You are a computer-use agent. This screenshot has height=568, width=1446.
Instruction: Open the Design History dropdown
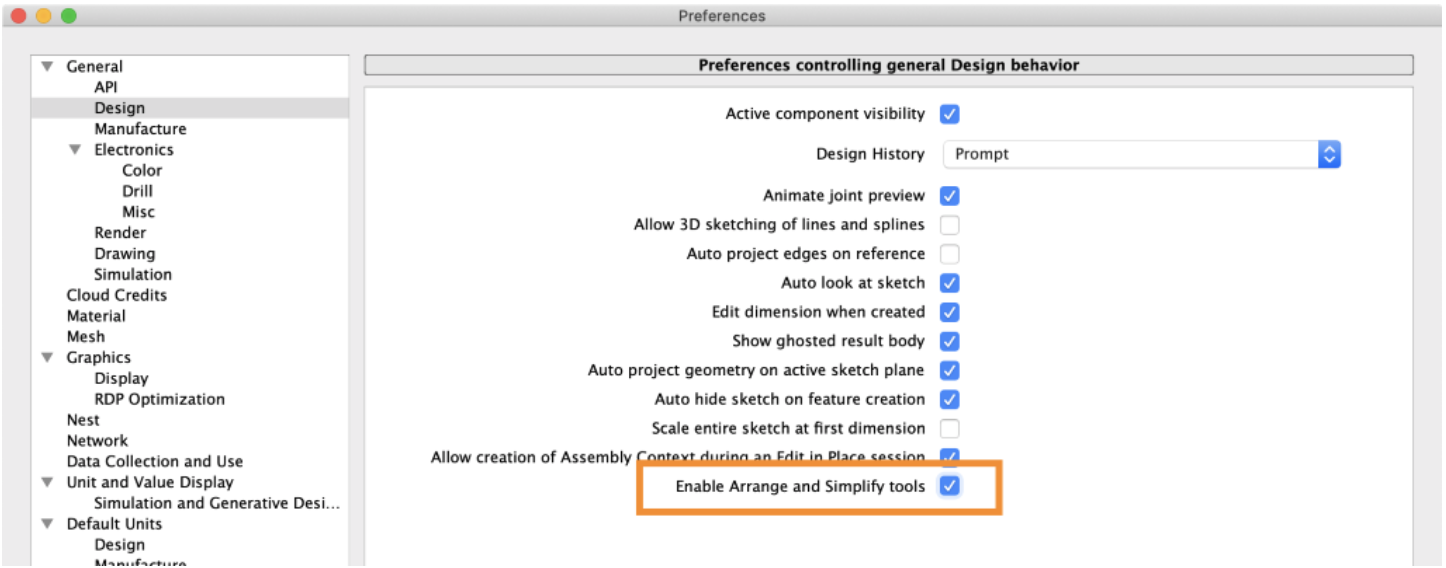pos(1141,154)
